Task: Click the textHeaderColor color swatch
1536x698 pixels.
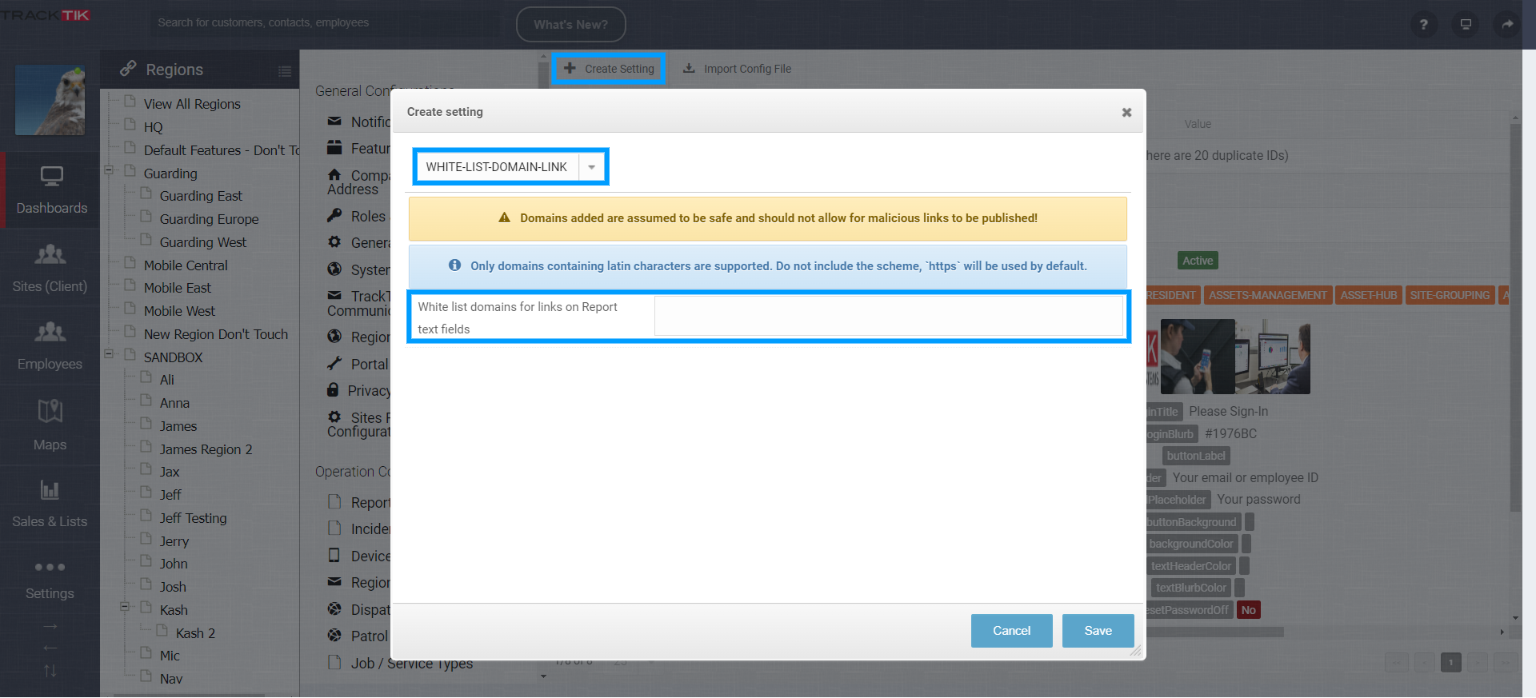Action: [x=1244, y=566]
